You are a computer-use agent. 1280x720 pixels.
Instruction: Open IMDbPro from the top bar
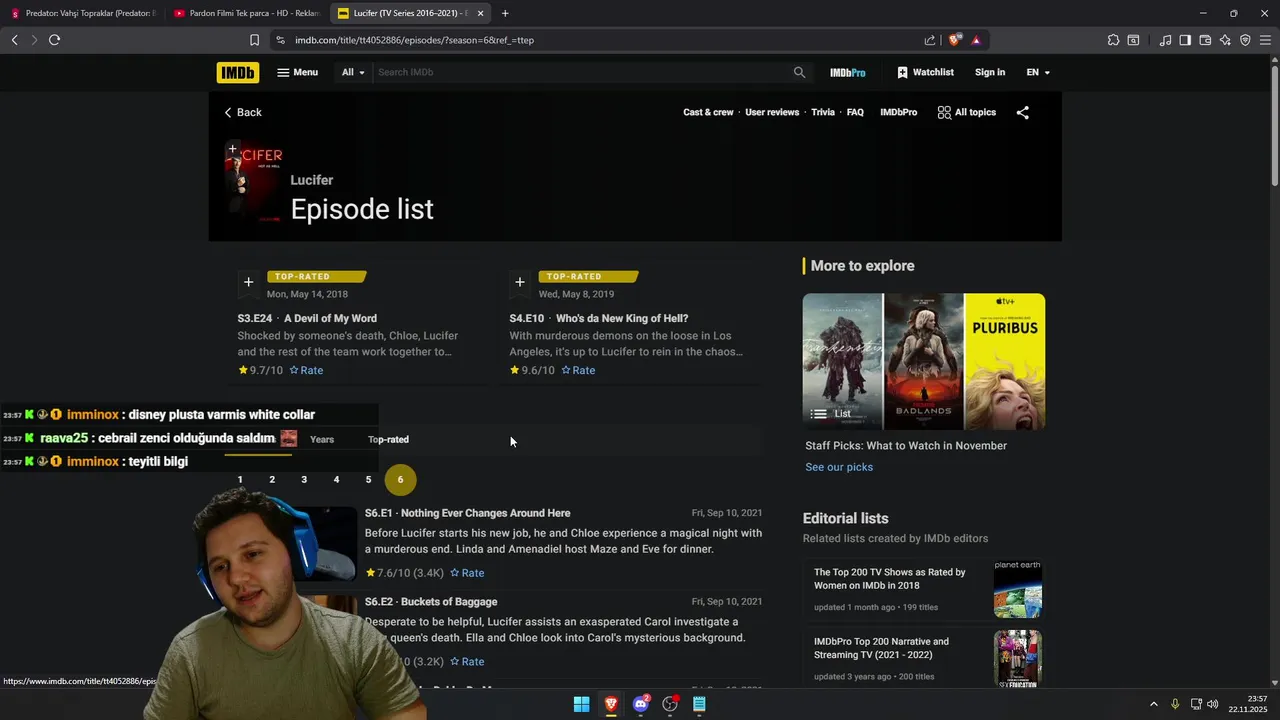pos(847,72)
